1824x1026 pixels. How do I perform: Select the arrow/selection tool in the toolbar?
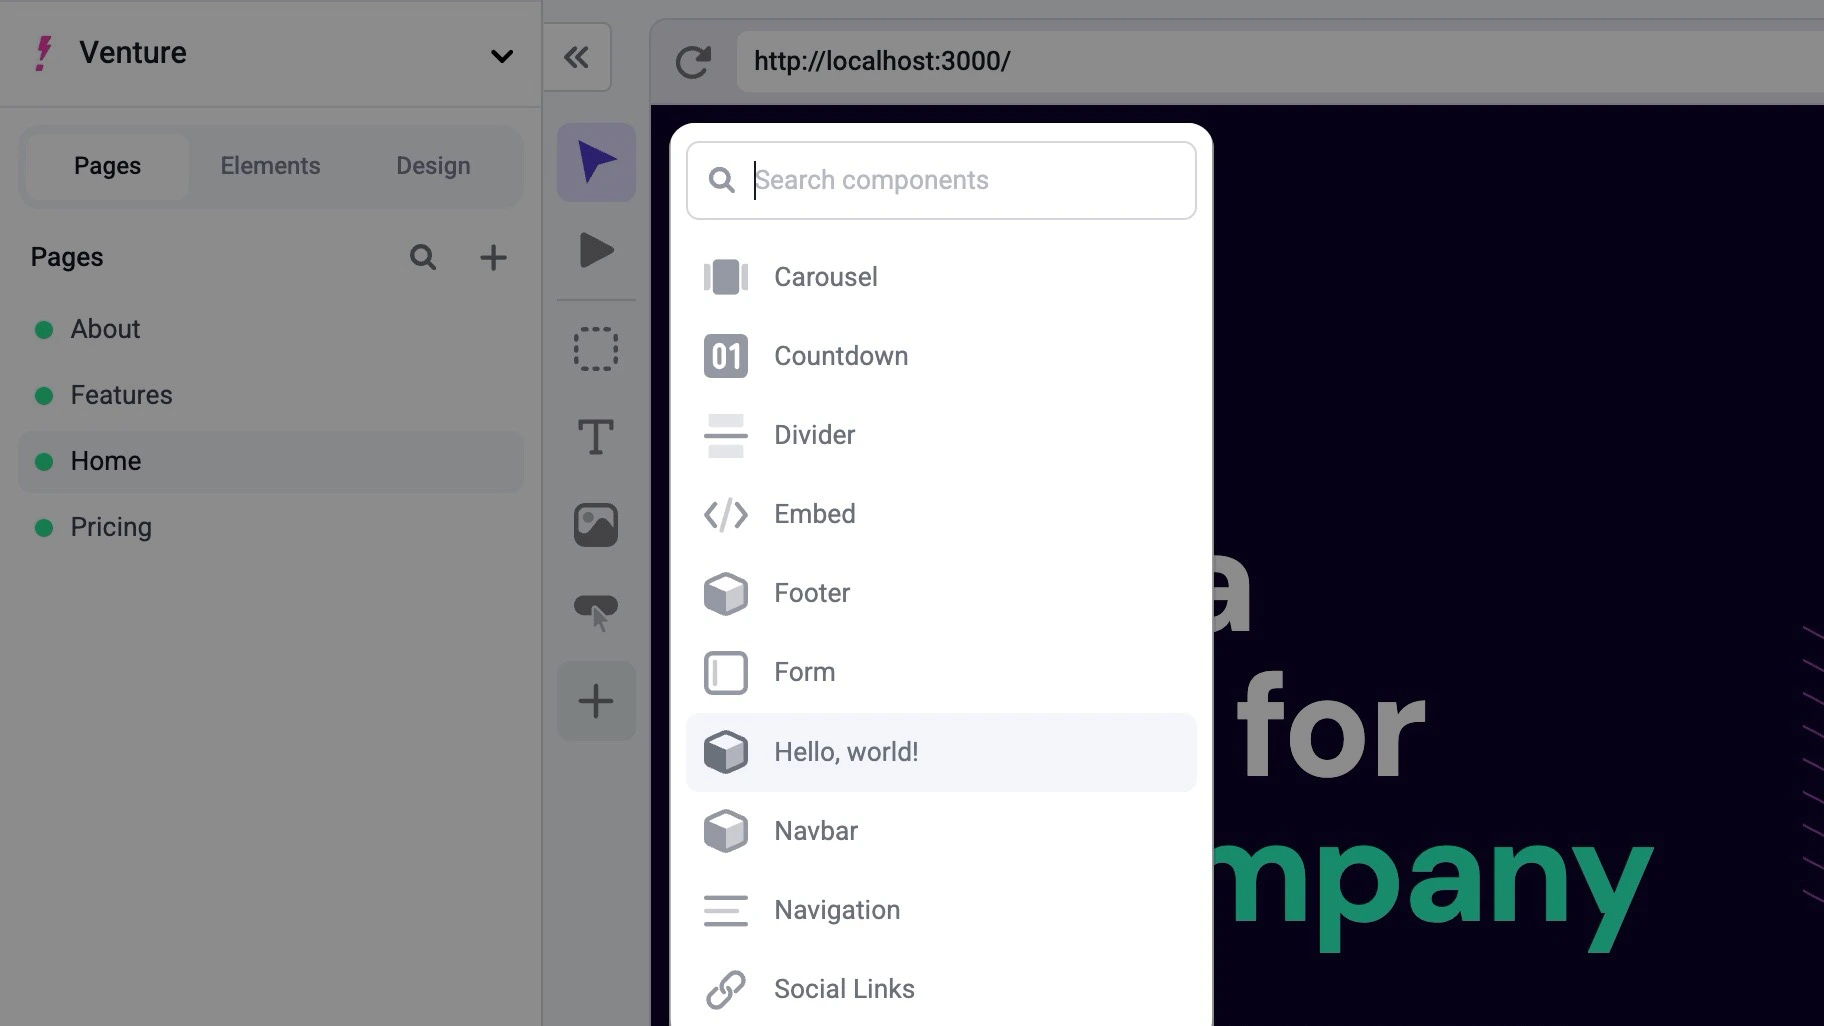(x=595, y=161)
